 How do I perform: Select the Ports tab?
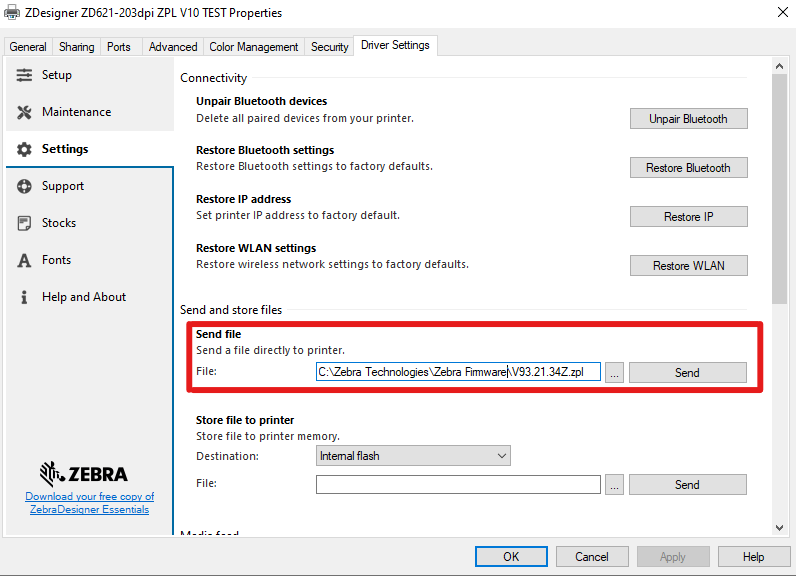click(x=119, y=47)
